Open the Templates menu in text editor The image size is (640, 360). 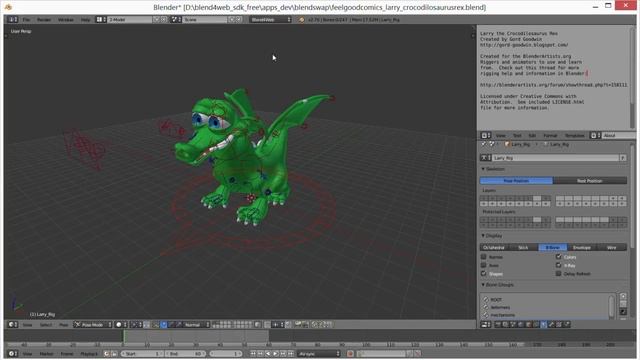(x=575, y=135)
